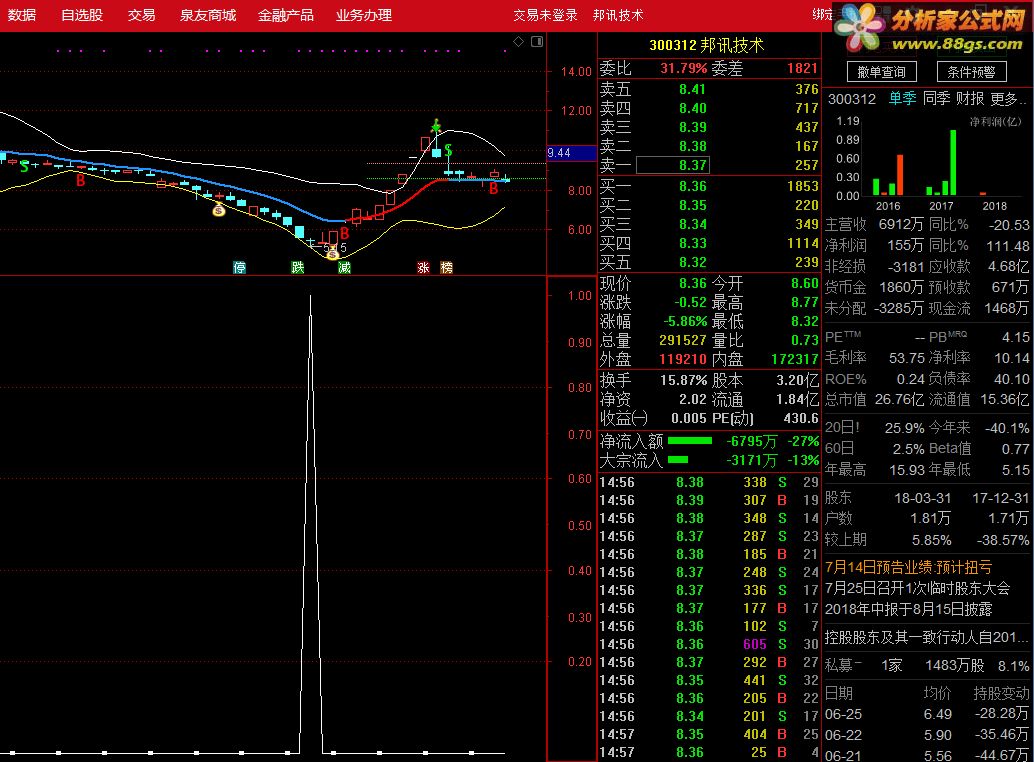Click the 总市值 26.76亿 value
This screenshot has height=762, width=1034.
point(899,399)
